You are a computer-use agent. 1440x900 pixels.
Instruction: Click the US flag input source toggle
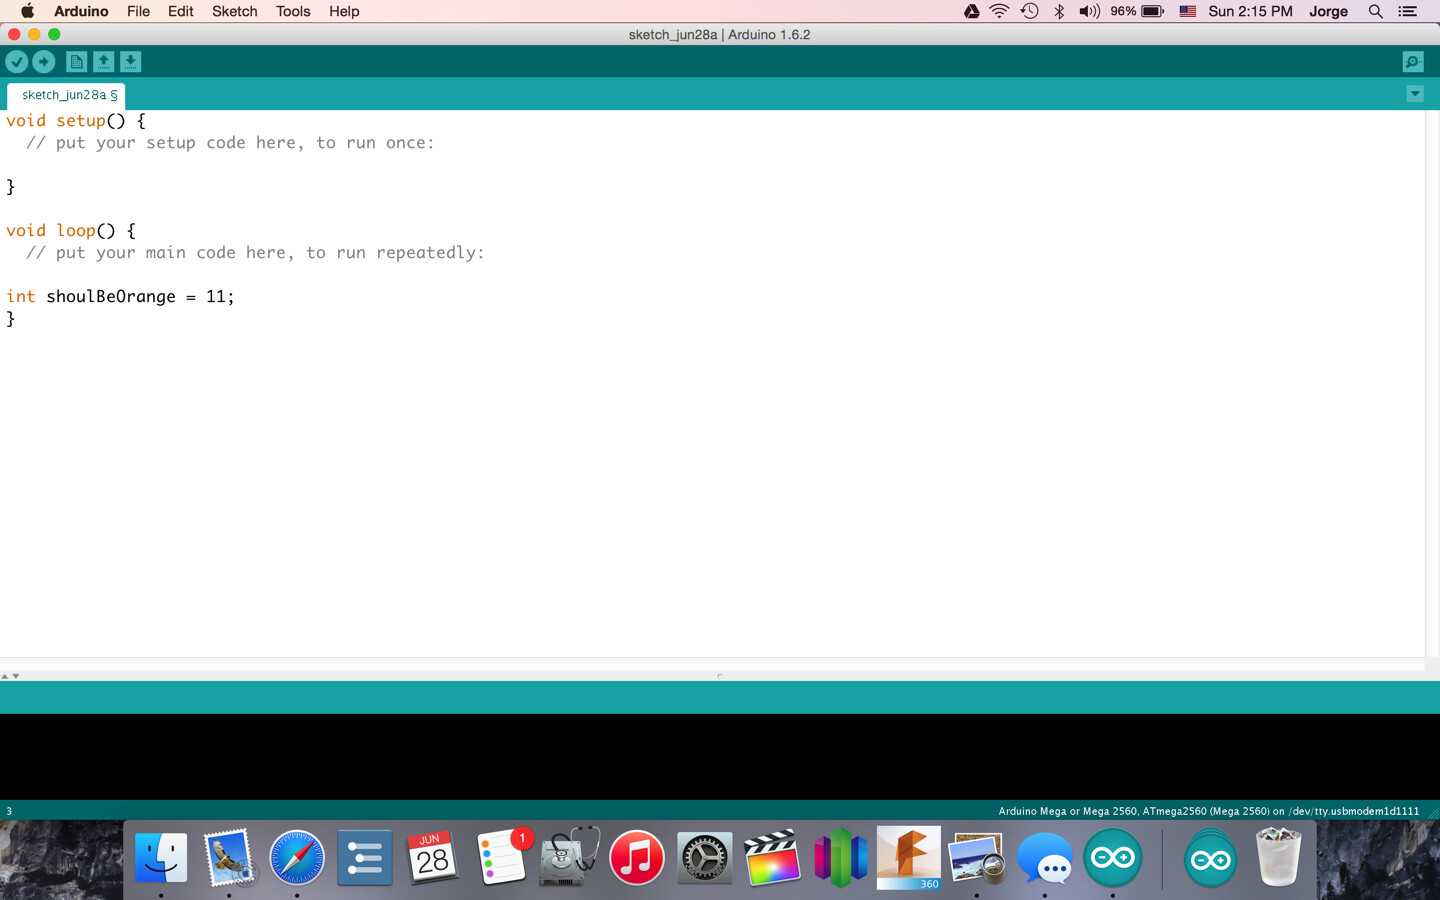(1187, 11)
